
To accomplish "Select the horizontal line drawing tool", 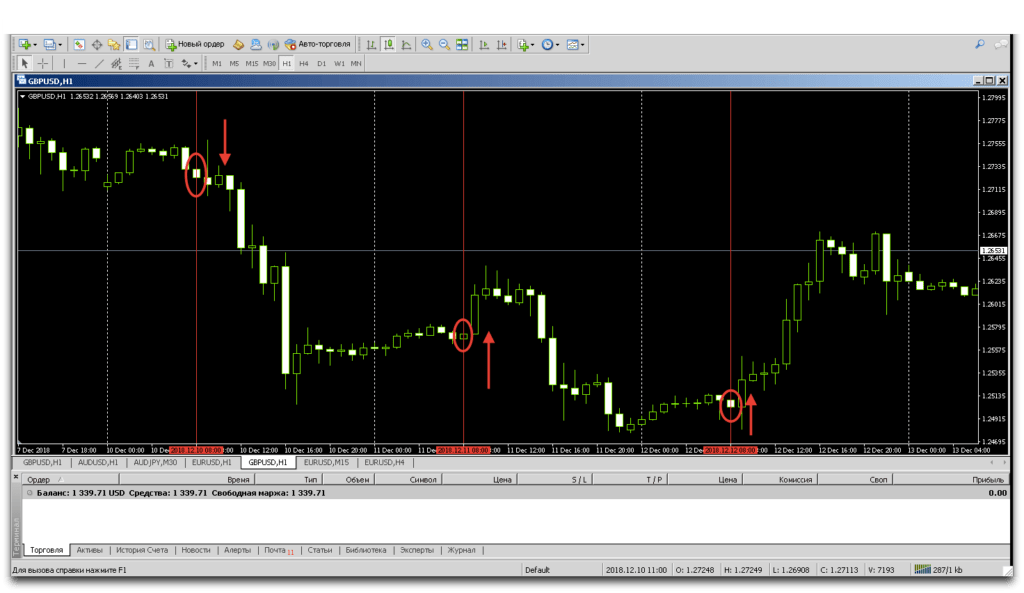I will point(82,64).
